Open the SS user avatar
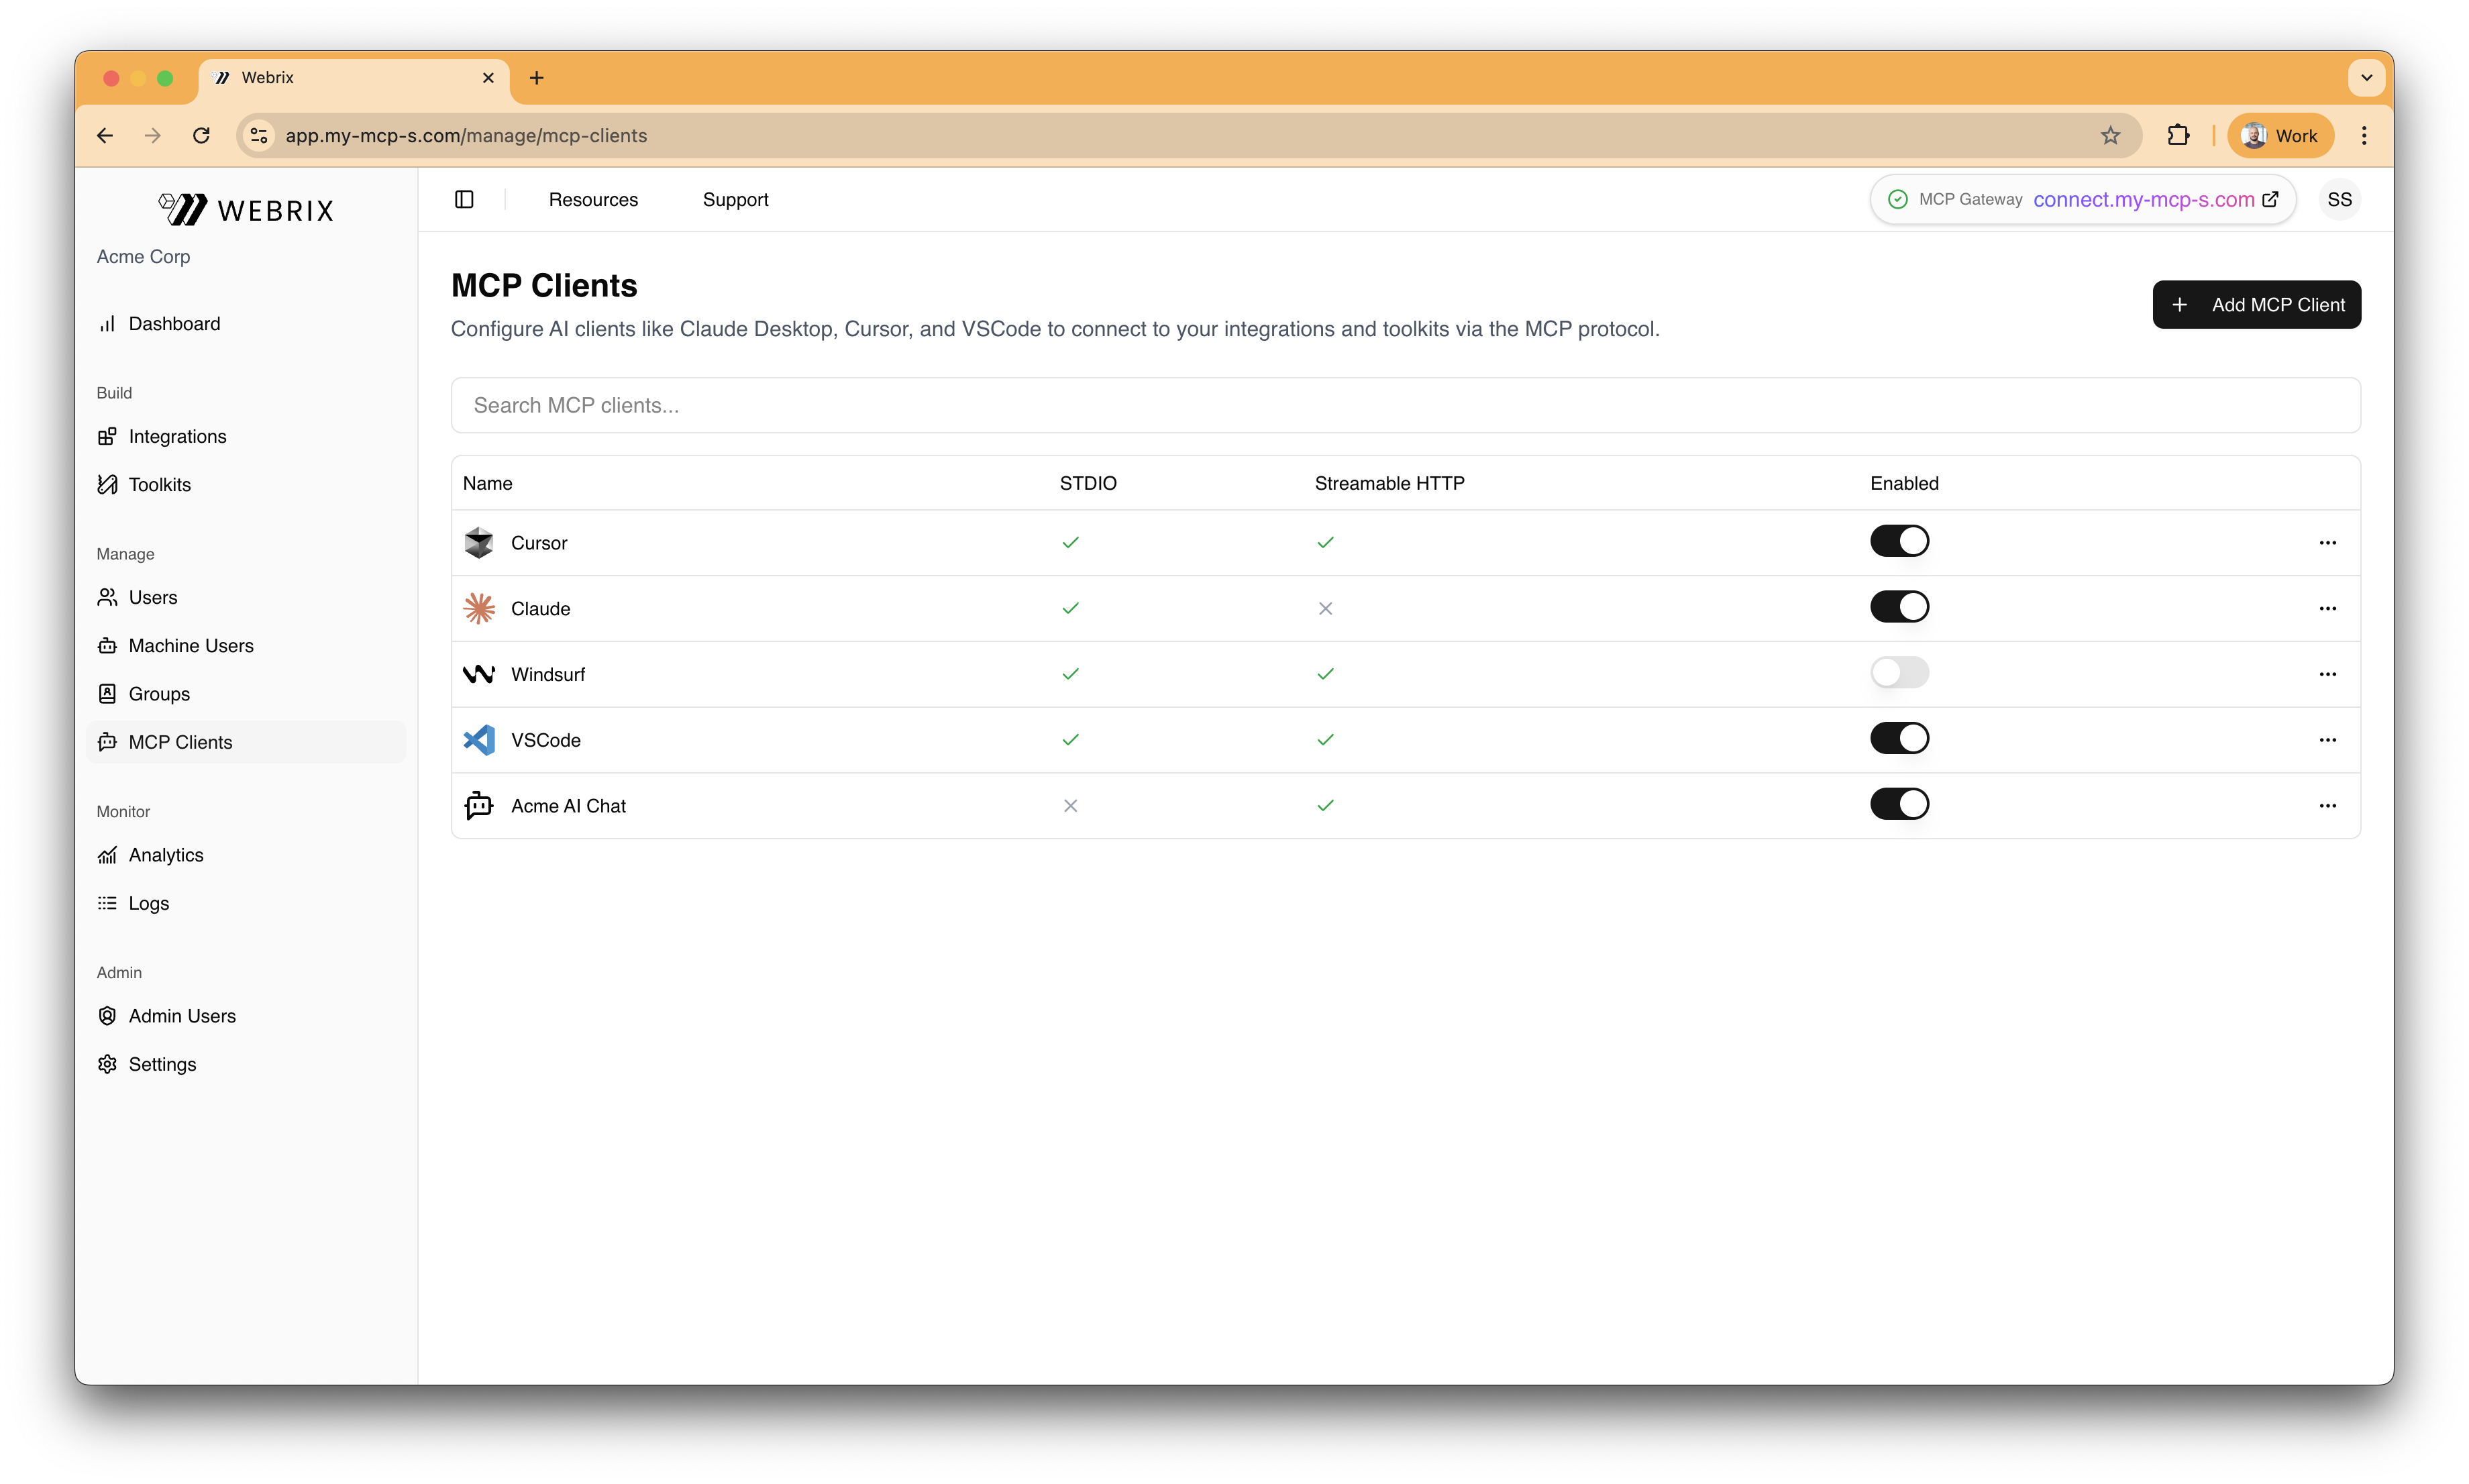The image size is (2469, 1484). 2339,199
